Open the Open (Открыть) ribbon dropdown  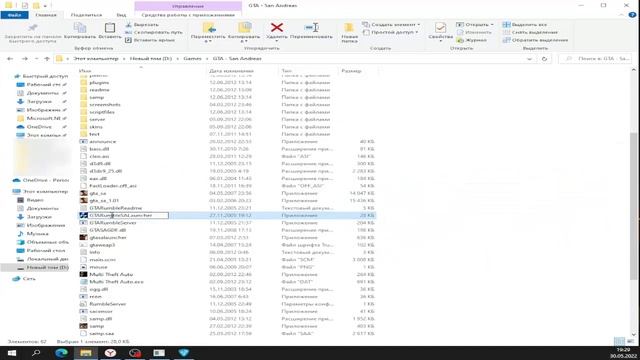[475, 24]
